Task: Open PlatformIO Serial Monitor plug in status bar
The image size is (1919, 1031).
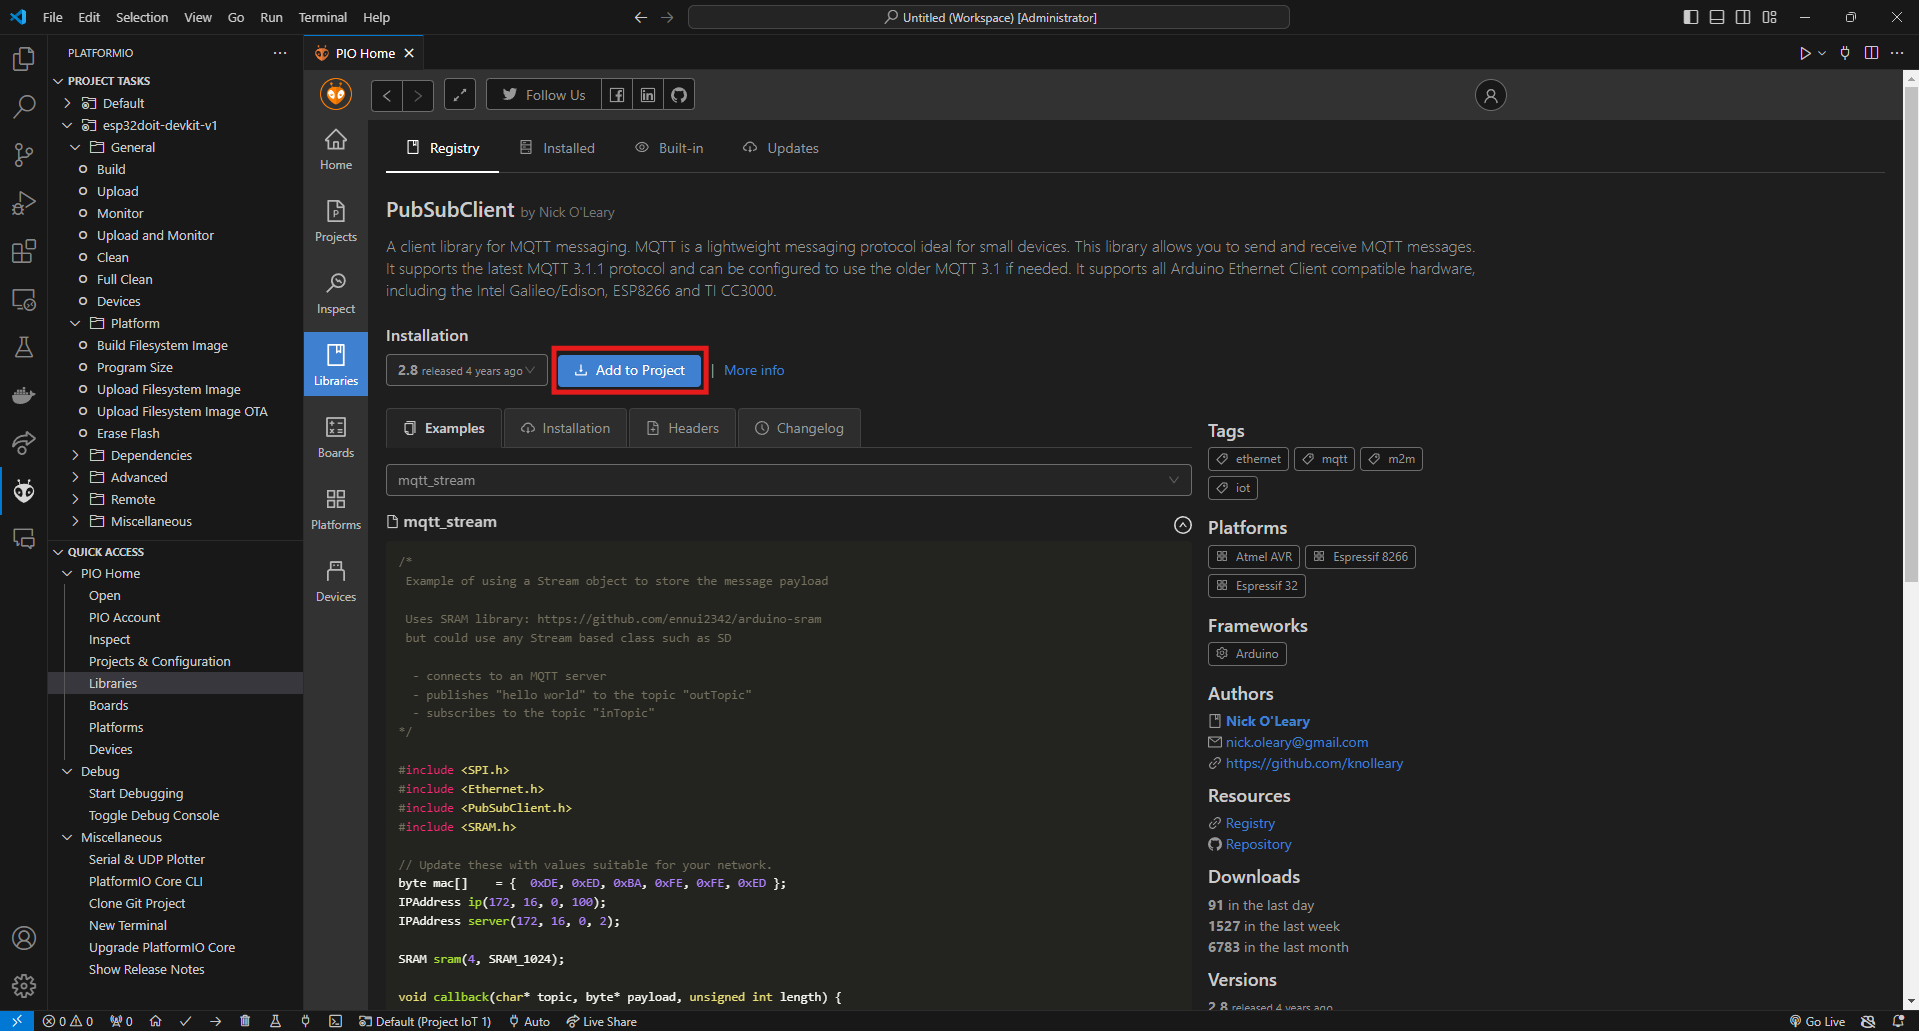Action: click(305, 1021)
